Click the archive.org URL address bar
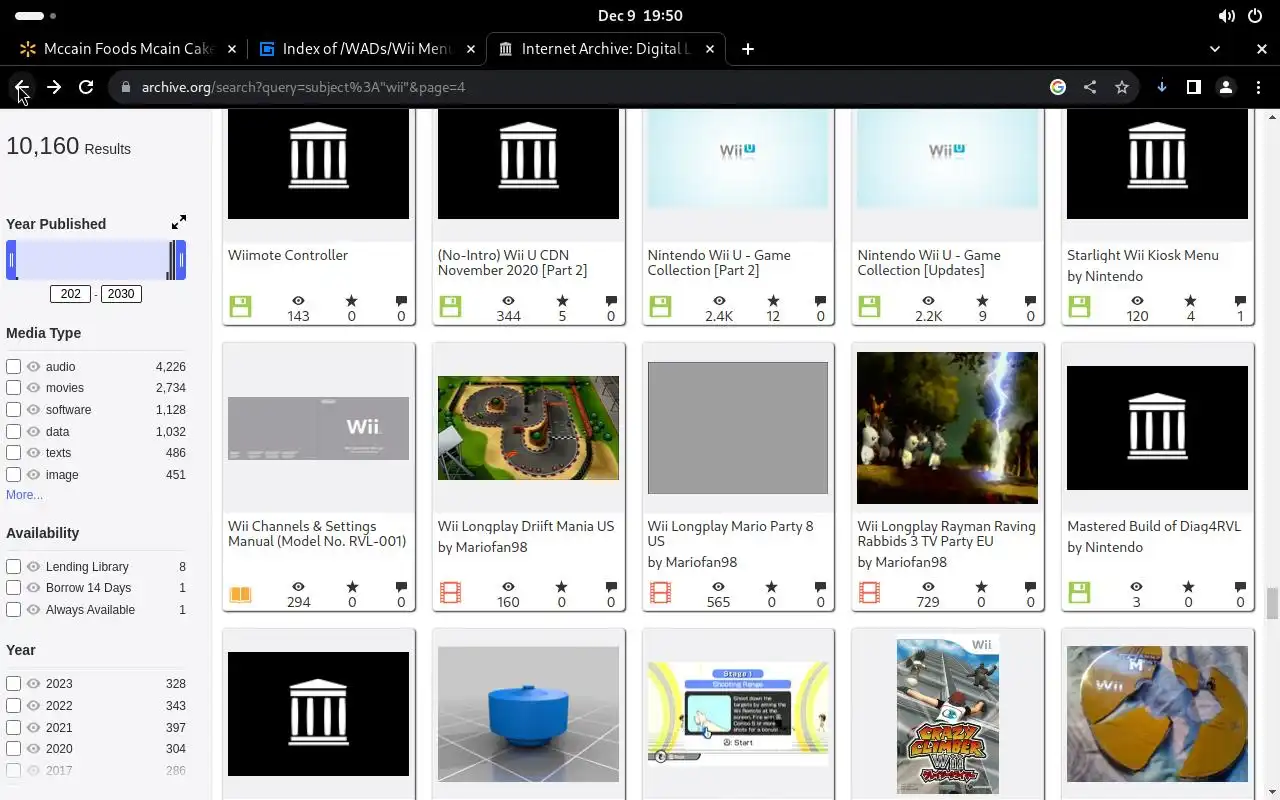 click(x=590, y=87)
